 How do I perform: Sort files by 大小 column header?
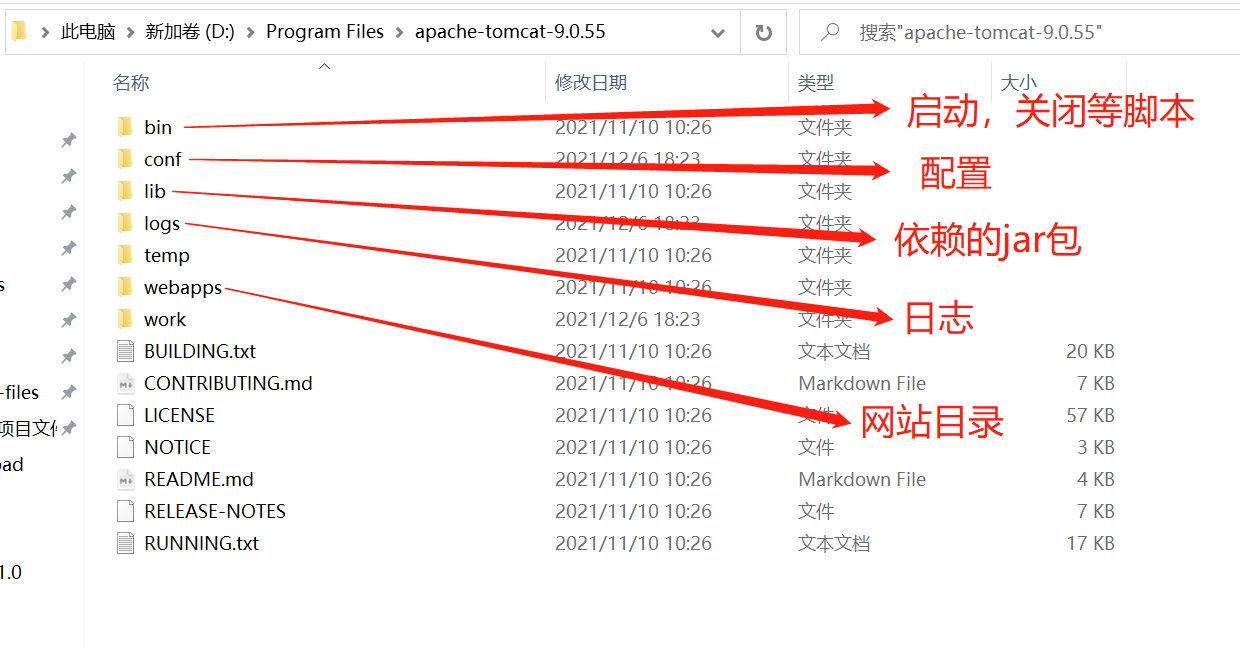pos(1019,83)
